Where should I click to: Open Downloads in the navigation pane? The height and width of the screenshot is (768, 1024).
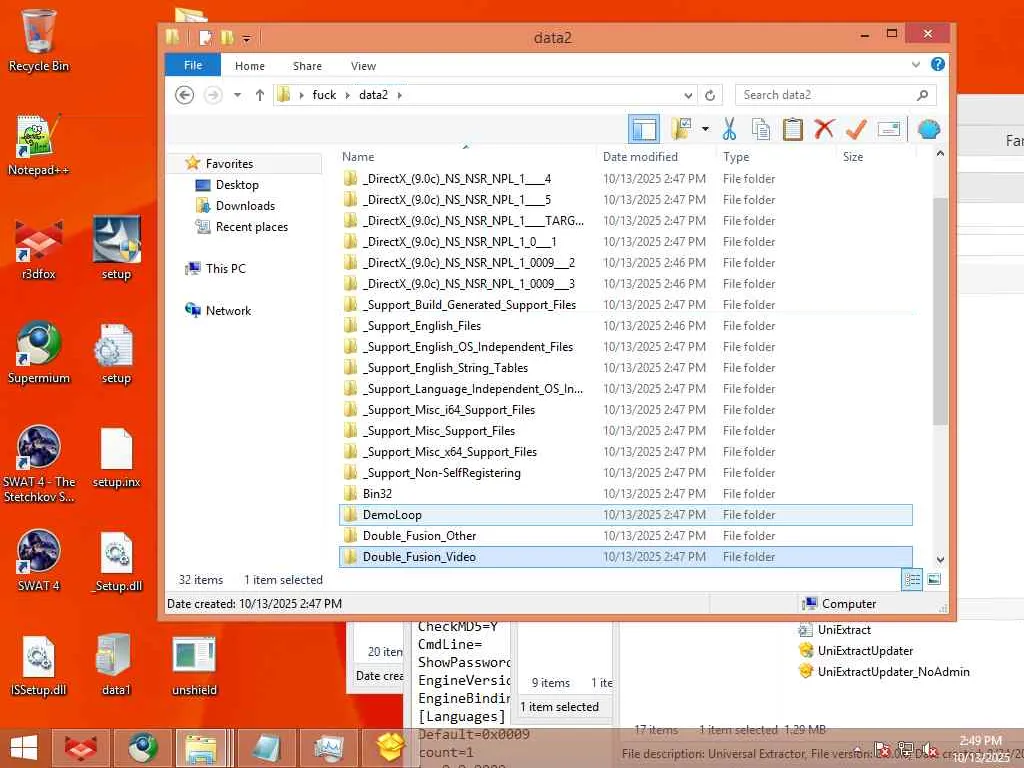point(245,206)
